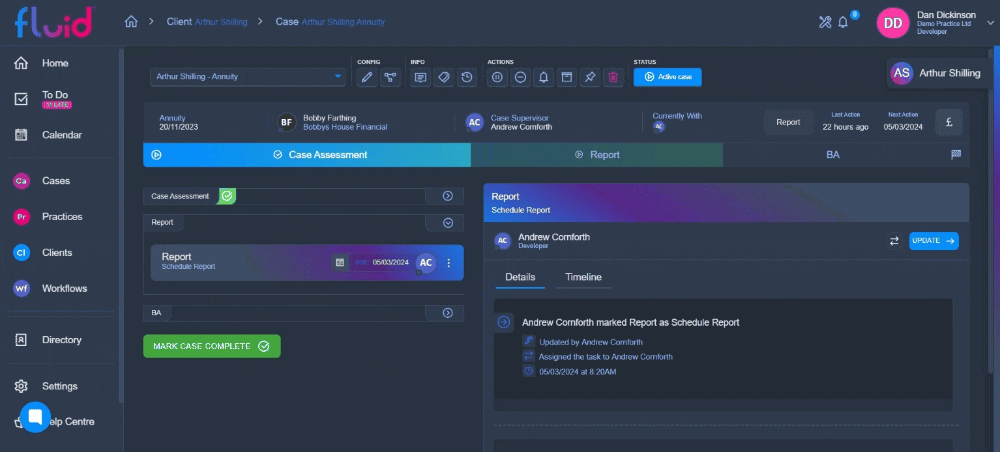Screen dimensions: 1000x452
Task: Open the case notes icon under Info
Action: pos(420,77)
